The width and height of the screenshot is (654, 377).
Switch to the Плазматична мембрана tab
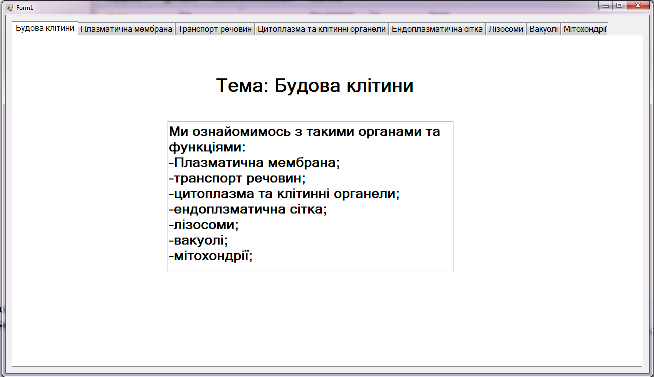click(126, 29)
